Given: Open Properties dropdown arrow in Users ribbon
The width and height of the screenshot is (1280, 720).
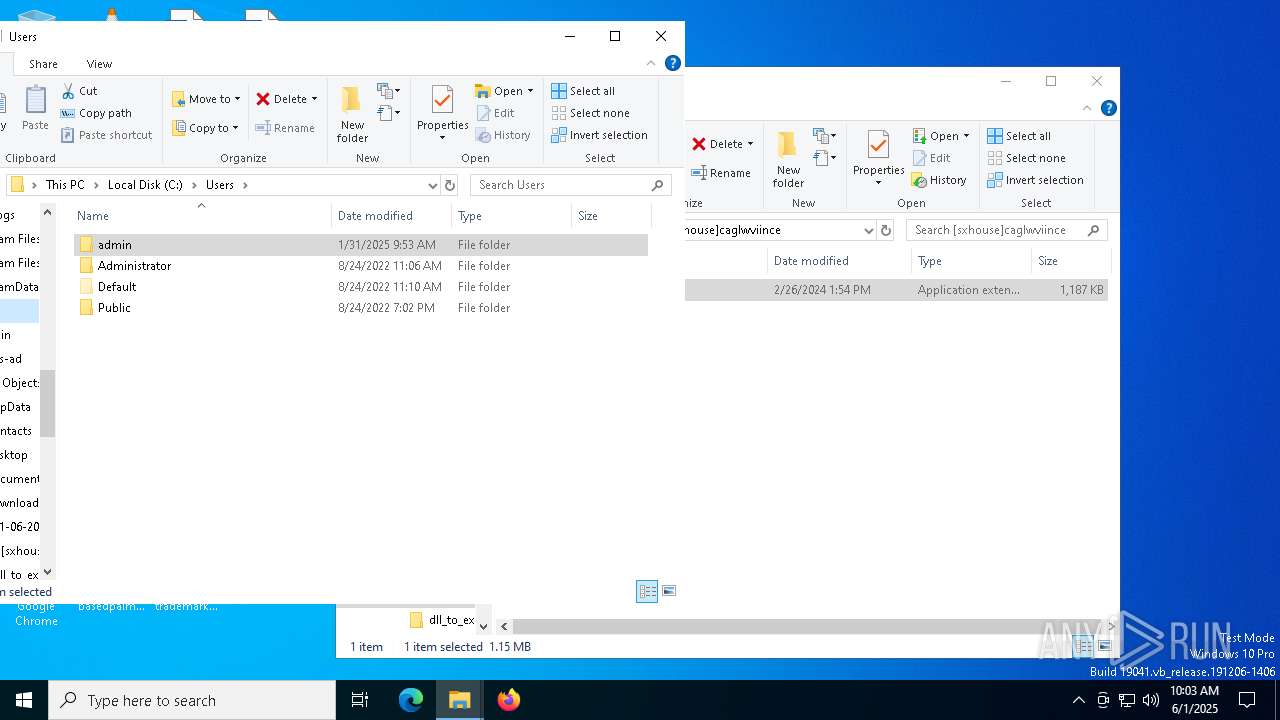Looking at the screenshot, I should click(x=443, y=138).
